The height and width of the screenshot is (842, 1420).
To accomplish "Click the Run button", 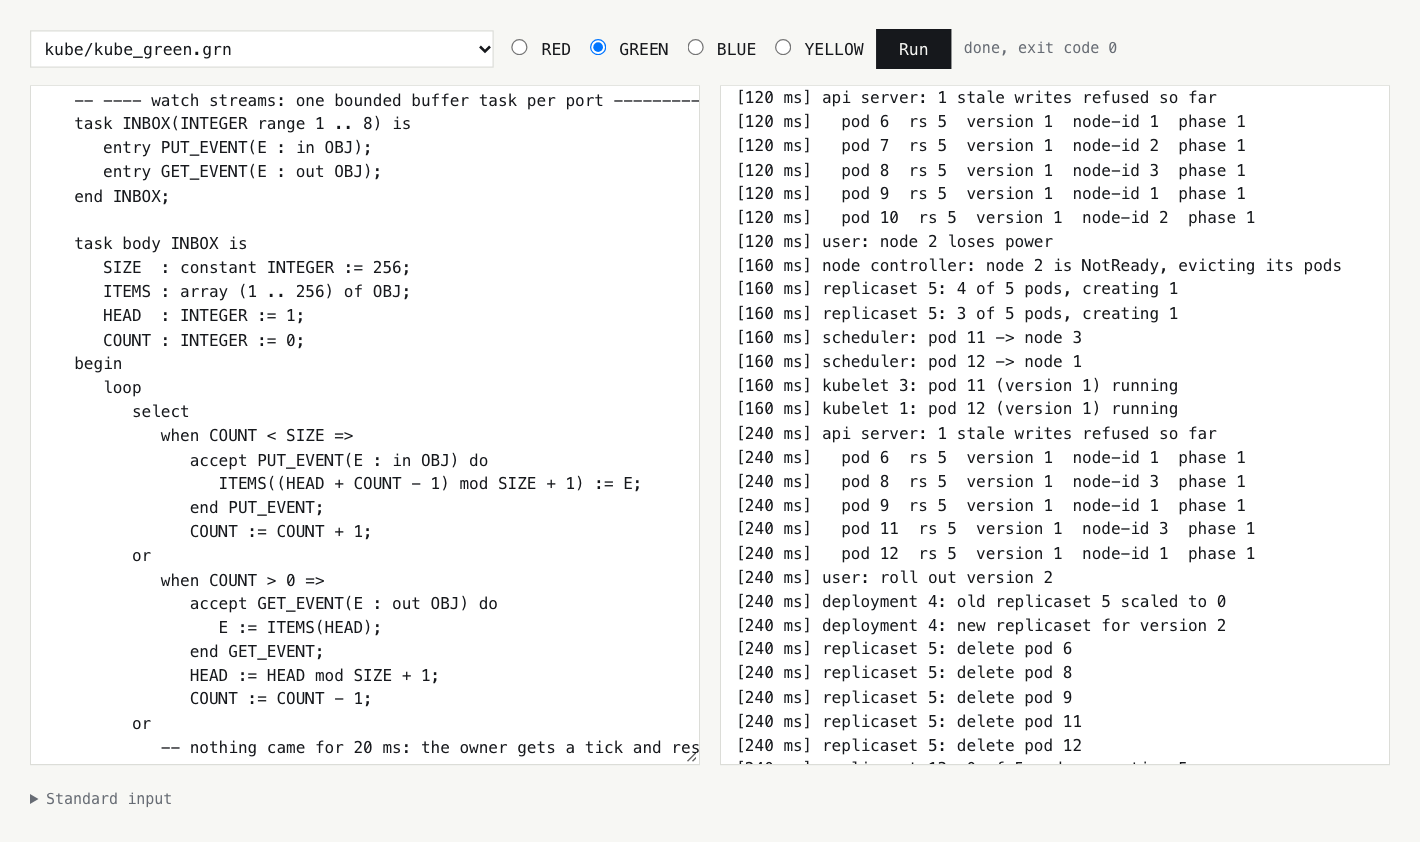I will tap(913, 49).
